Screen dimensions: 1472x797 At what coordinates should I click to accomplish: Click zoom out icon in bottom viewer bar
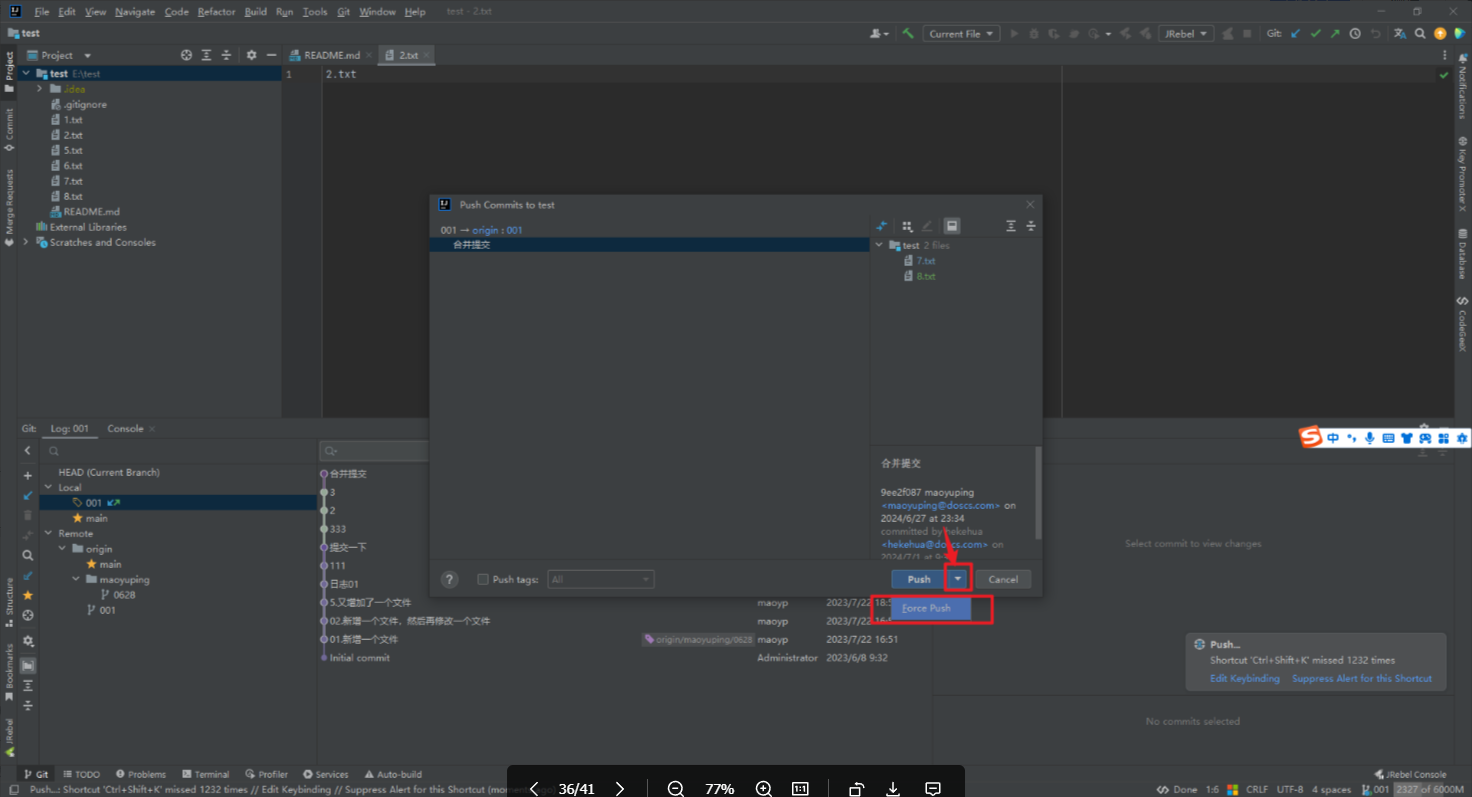click(x=675, y=789)
